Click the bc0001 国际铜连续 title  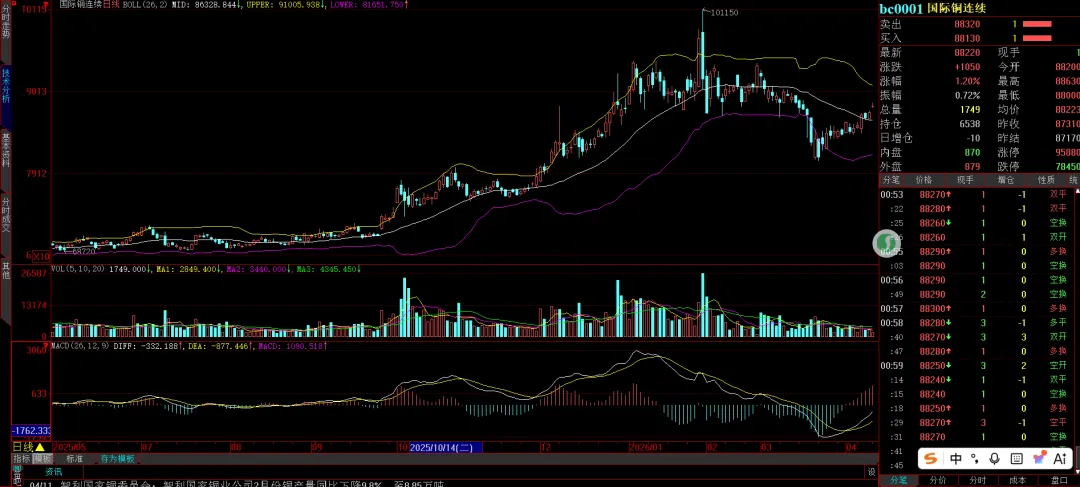pos(933,8)
